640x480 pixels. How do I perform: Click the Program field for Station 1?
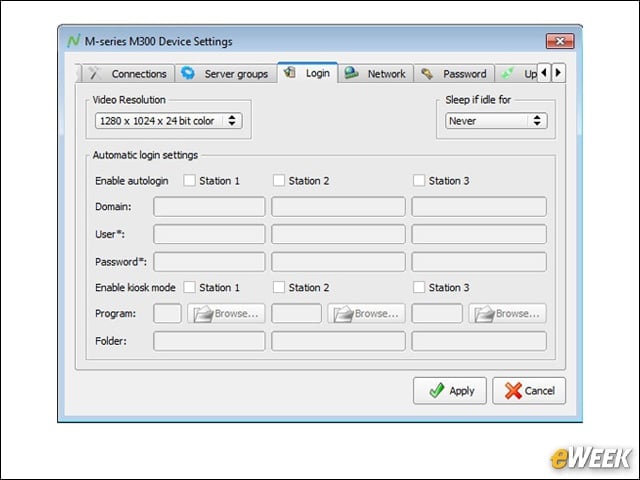167,313
